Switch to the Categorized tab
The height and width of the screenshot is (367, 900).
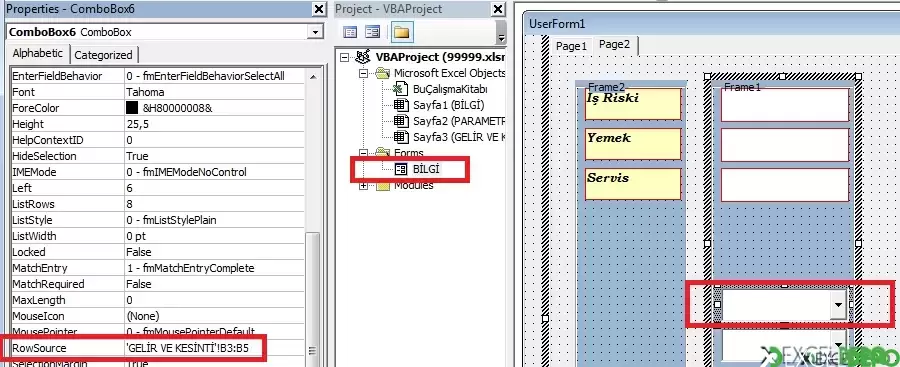(x=103, y=55)
